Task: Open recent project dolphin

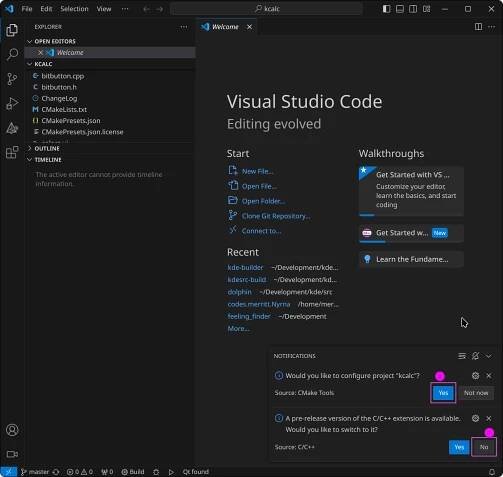Action: tap(239, 292)
